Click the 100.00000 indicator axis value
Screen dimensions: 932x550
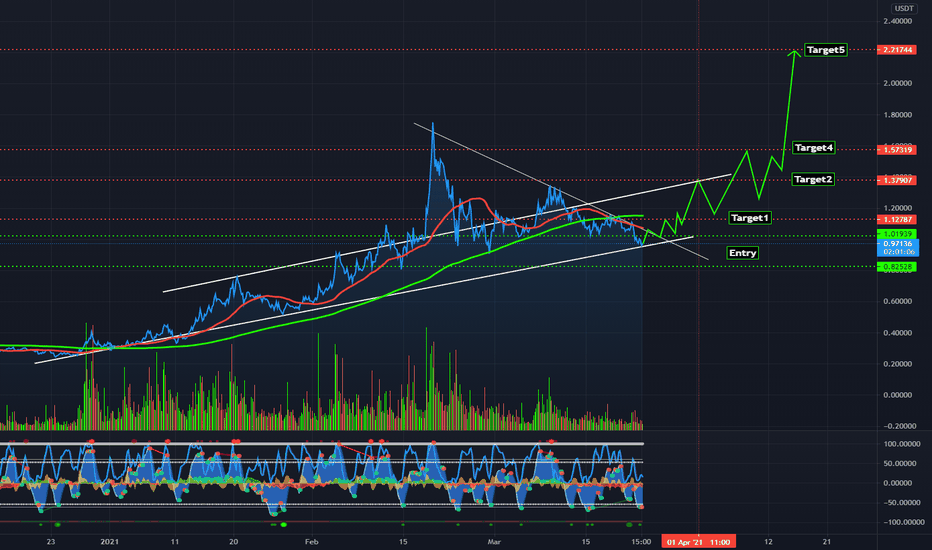click(x=902, y=444)
